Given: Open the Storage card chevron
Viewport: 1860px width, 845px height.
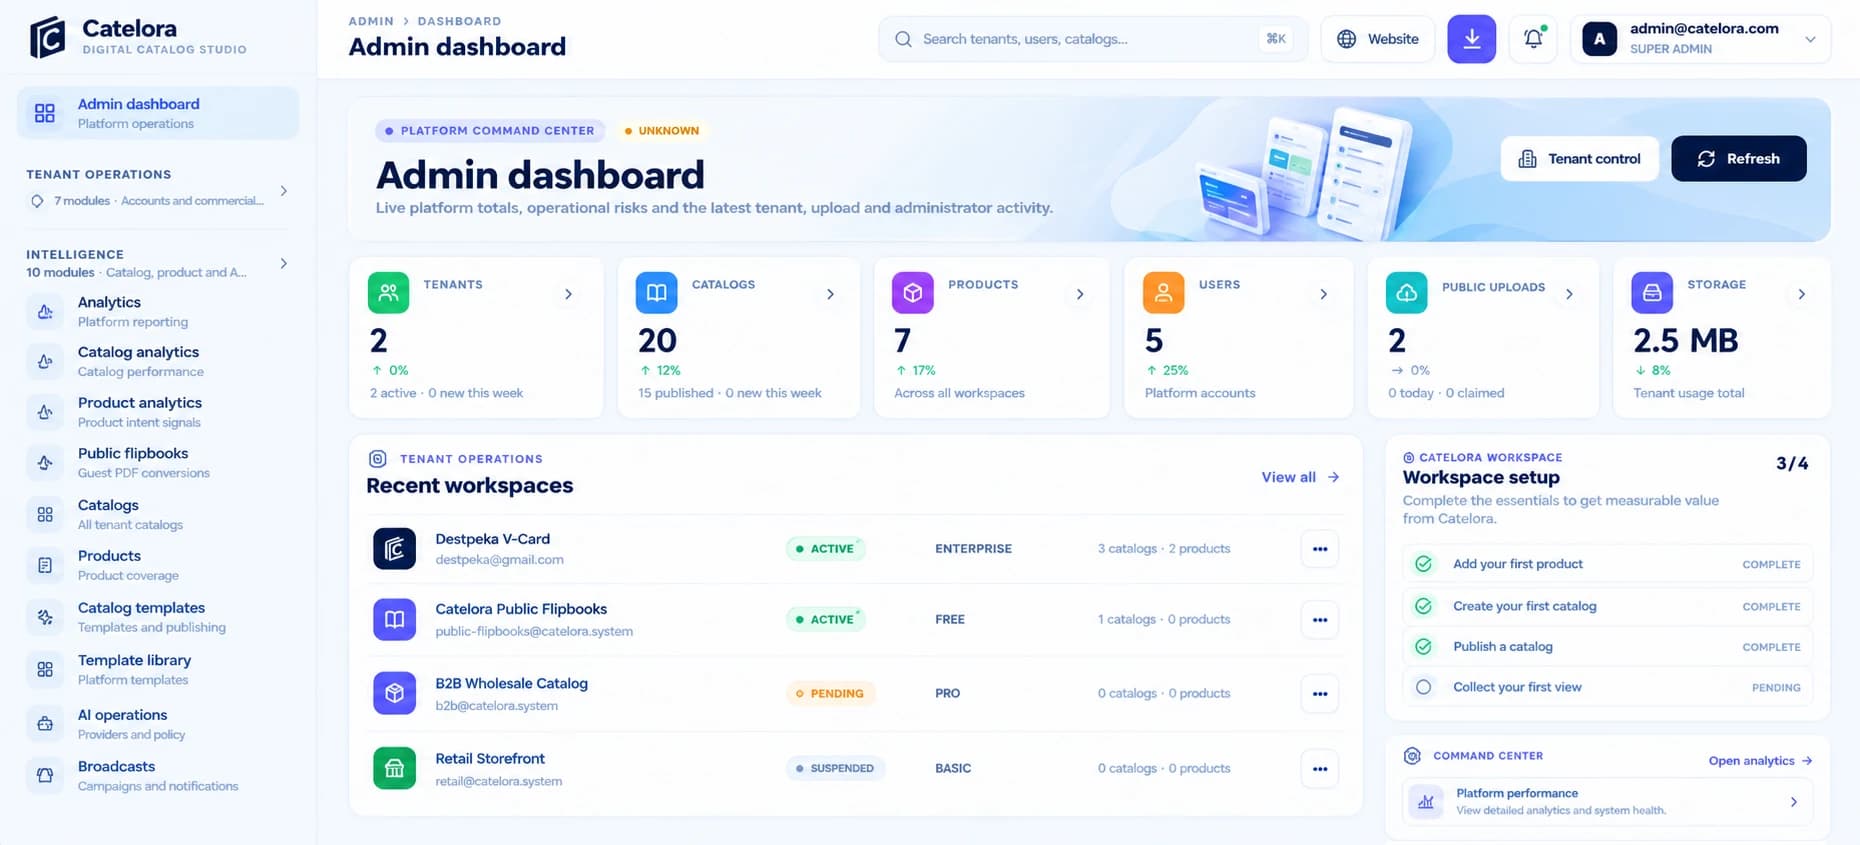Looking at the screenshot, I should (1801, 294).
